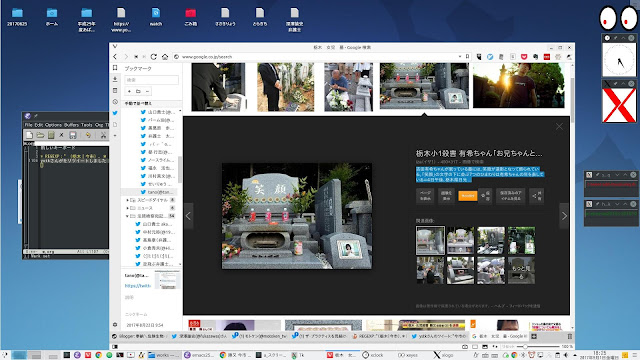Open the History clock panel in sidebar
The image size is (640, 360).
[x=115, y=102]
